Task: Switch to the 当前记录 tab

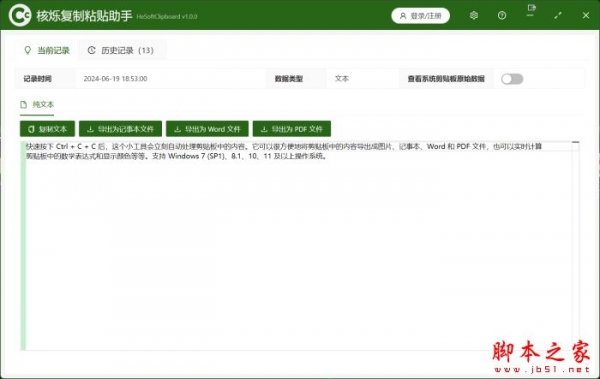Action: (x=47, y=50)
